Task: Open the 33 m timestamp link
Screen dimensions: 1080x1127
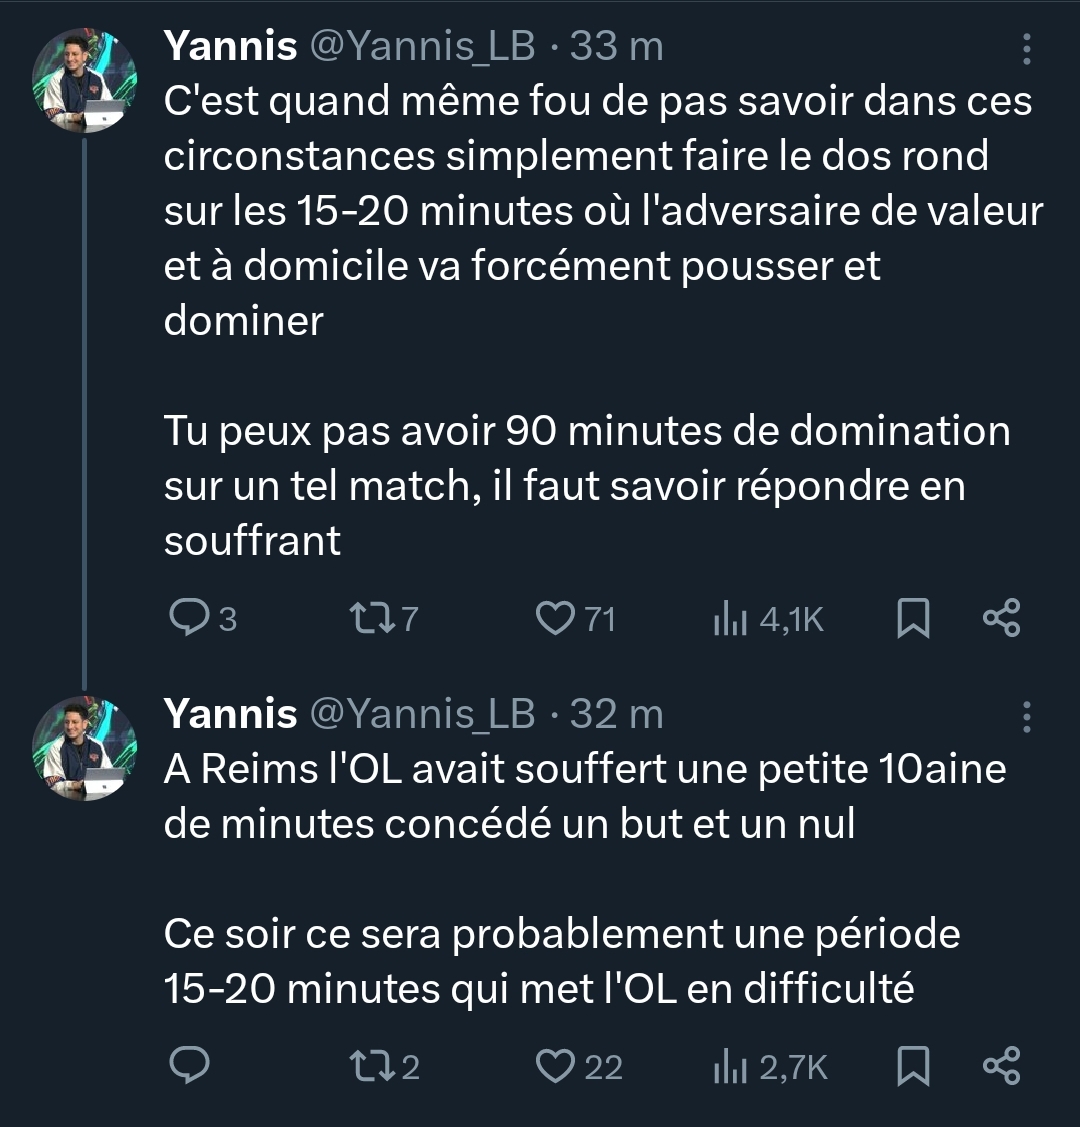Action: point(616,46)
